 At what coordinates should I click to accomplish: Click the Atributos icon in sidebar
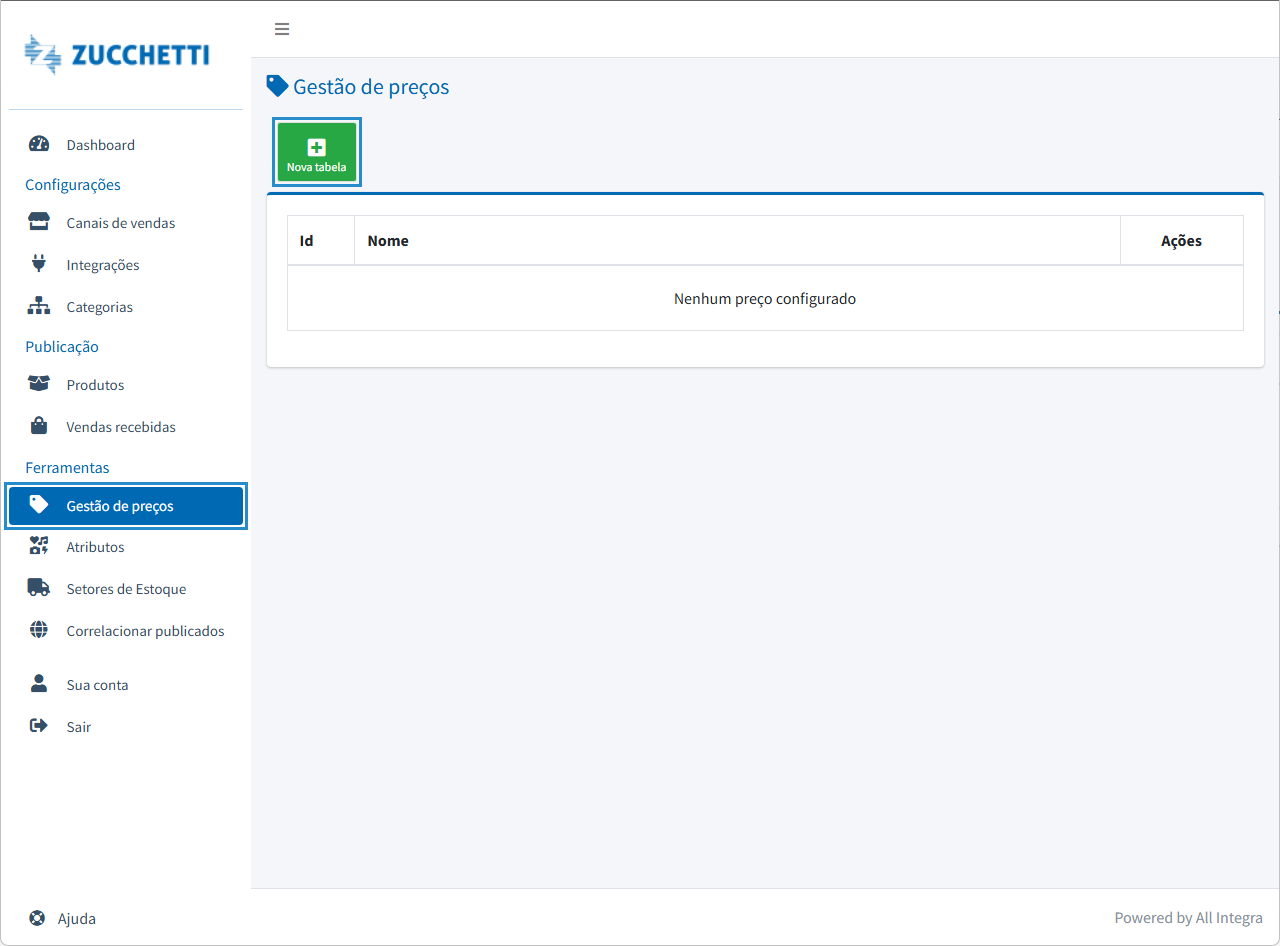pos(39,546)
